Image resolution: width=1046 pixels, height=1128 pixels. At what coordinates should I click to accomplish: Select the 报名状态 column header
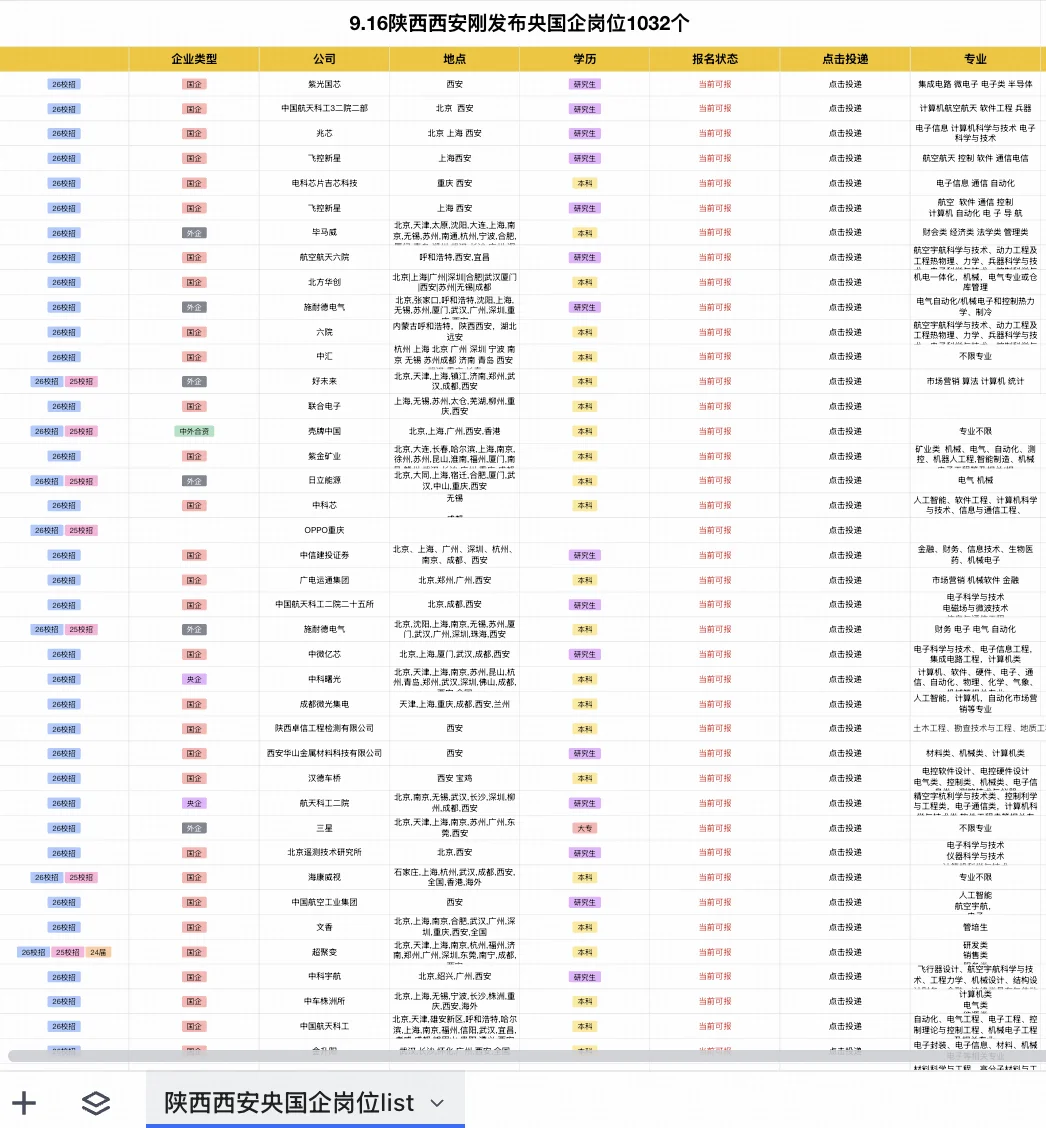(x=715, y=59)
